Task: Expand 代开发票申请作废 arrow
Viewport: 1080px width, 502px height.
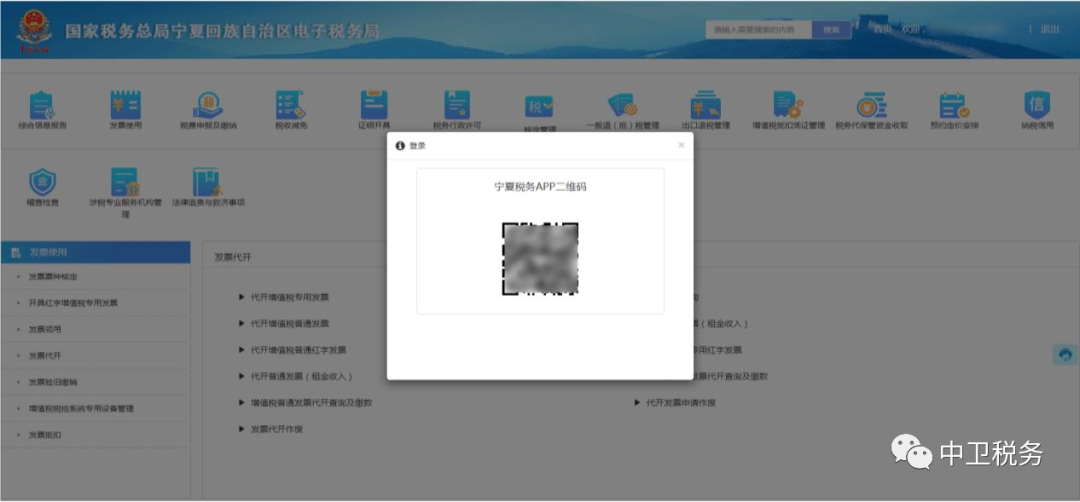Action: (638, 402)
